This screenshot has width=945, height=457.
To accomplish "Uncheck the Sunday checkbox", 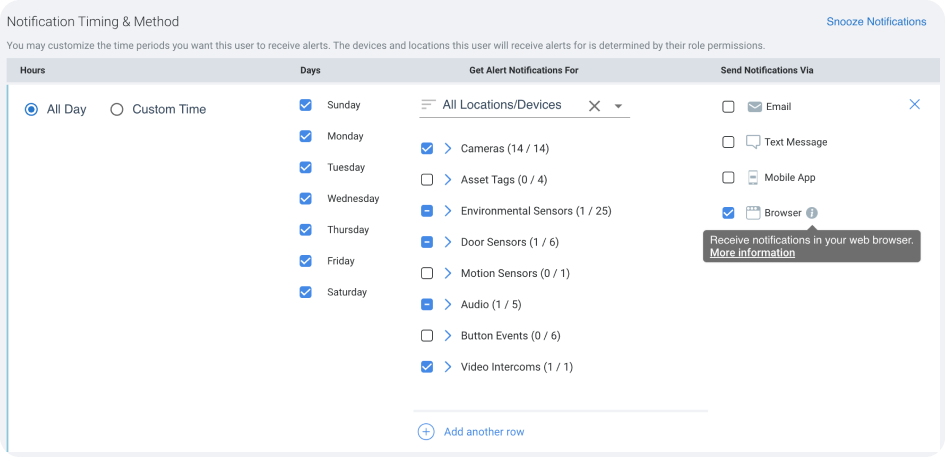I will (306, 105).
